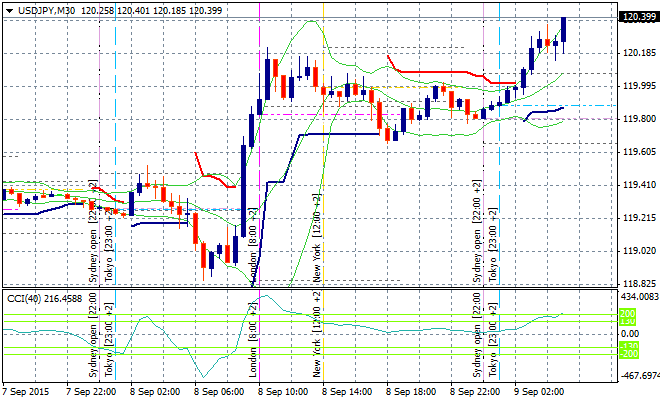Viewport: 660px width, 400px height.
Task: Click the 7 Sep 2015 date label
Action: click(30, 393)
